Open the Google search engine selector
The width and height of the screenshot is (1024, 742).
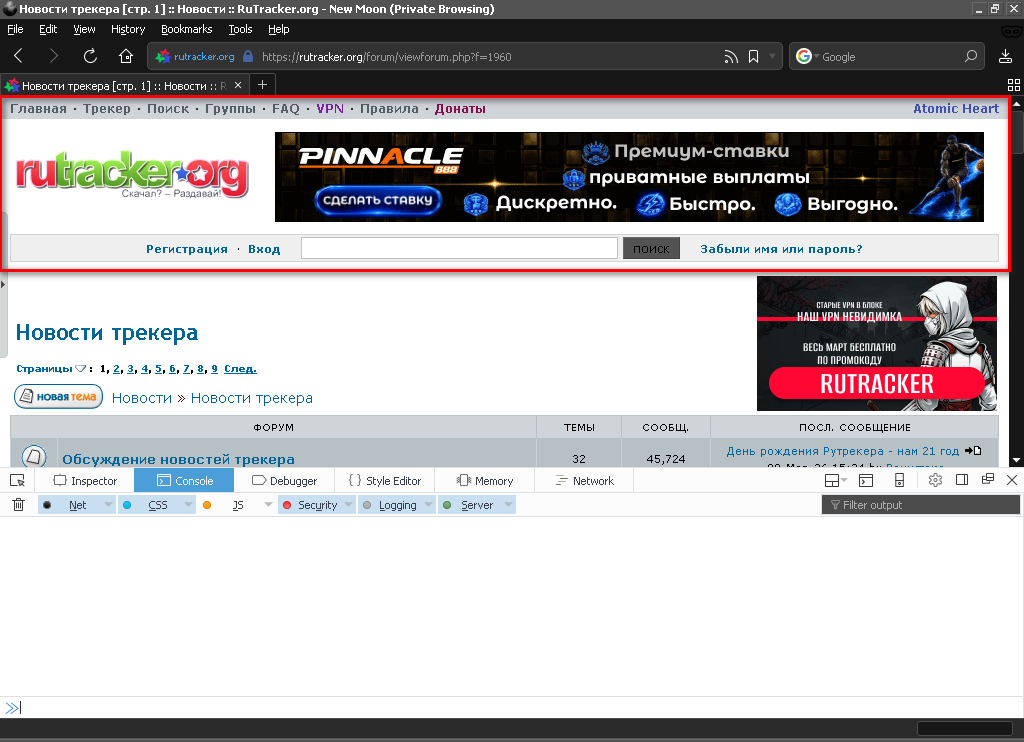(x=807, y=56)
